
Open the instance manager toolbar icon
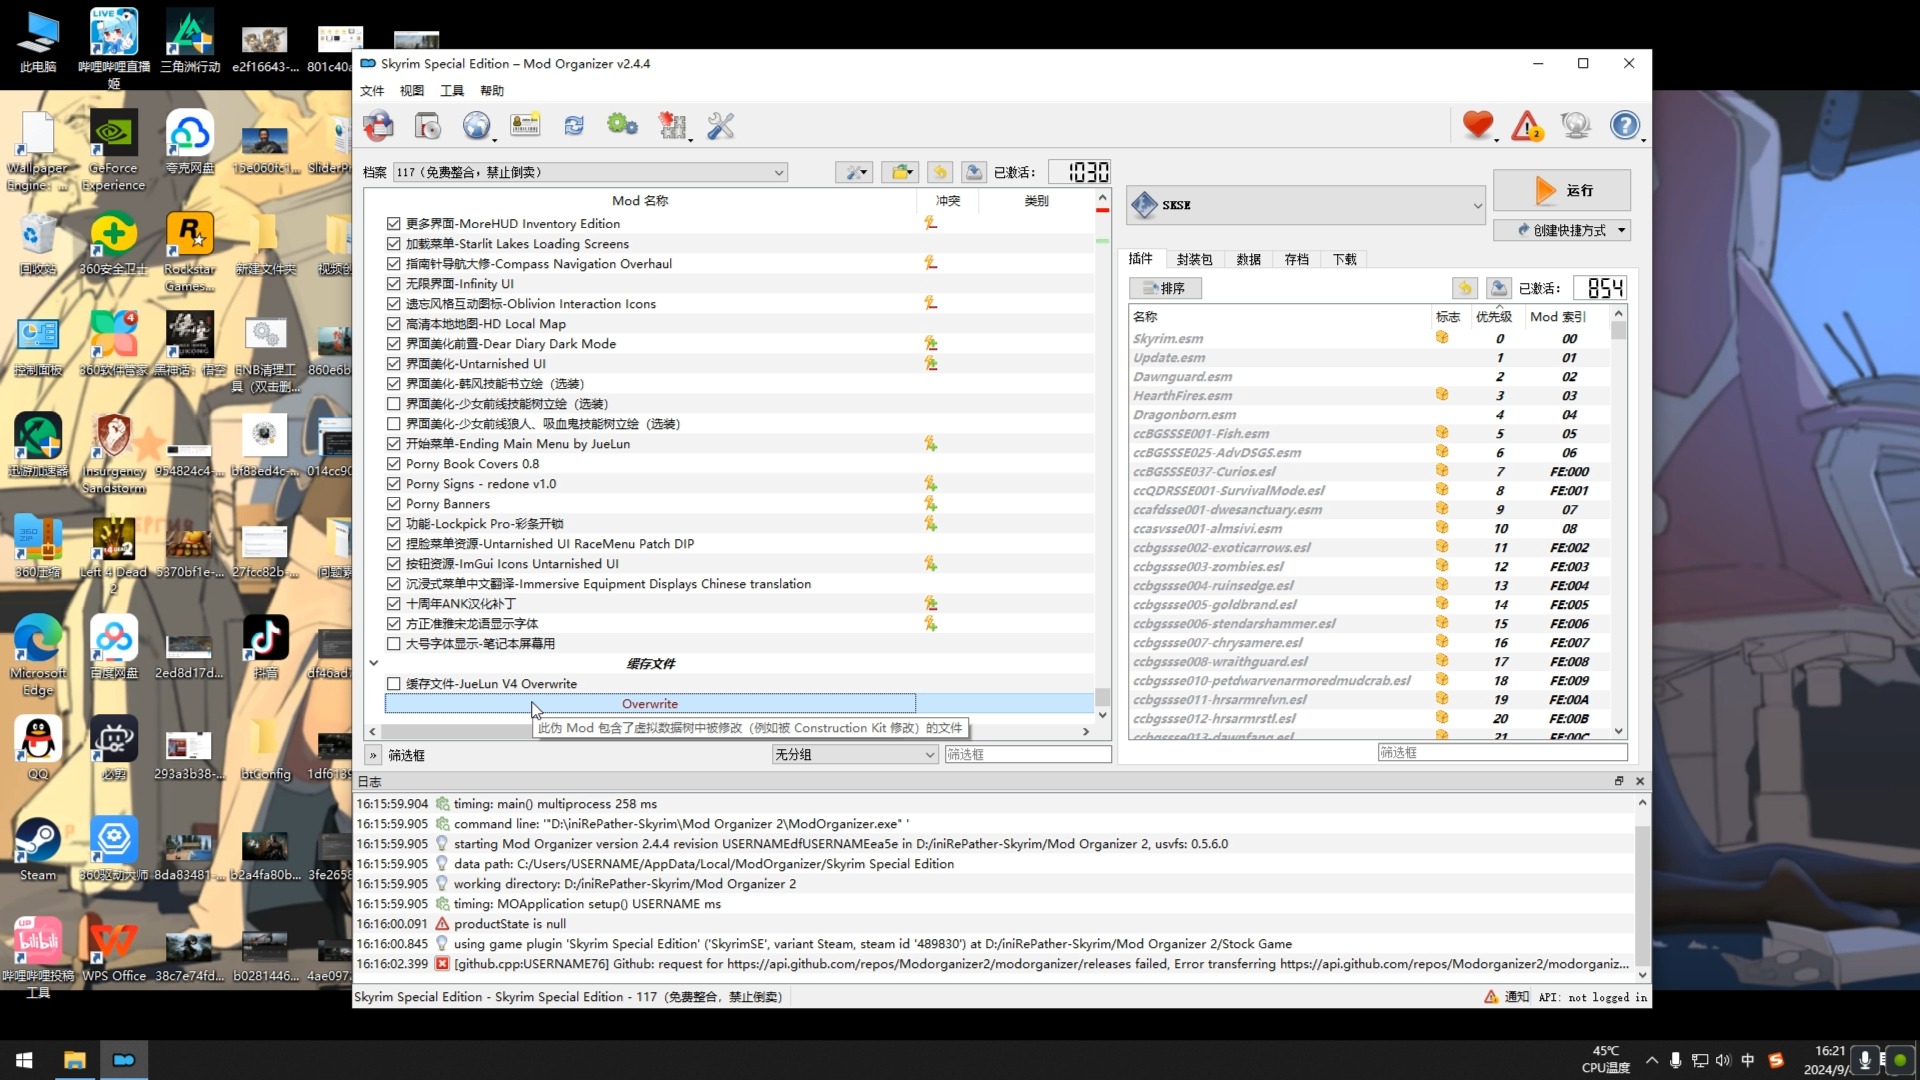[379, 126]
